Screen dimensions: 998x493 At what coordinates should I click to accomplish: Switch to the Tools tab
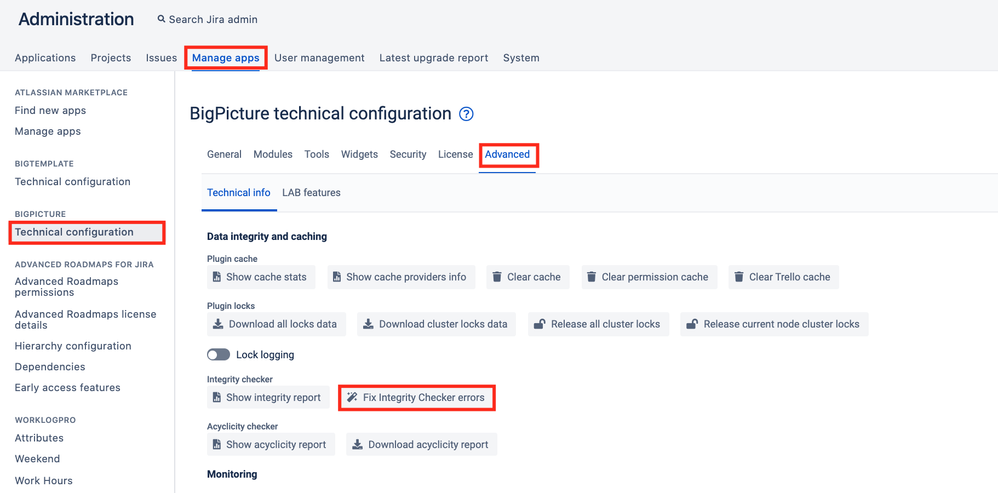coord(317,155)
